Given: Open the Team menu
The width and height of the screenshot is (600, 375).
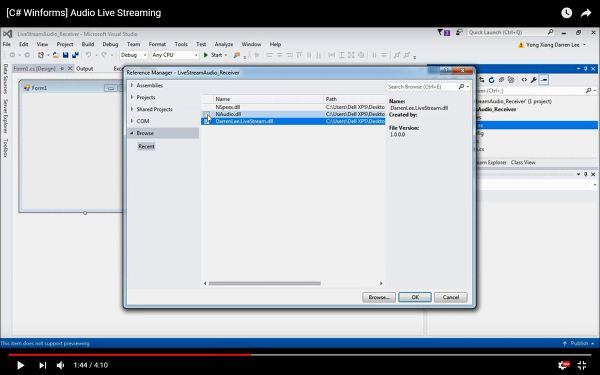Looking at the screenshot, I should (133, 44).
